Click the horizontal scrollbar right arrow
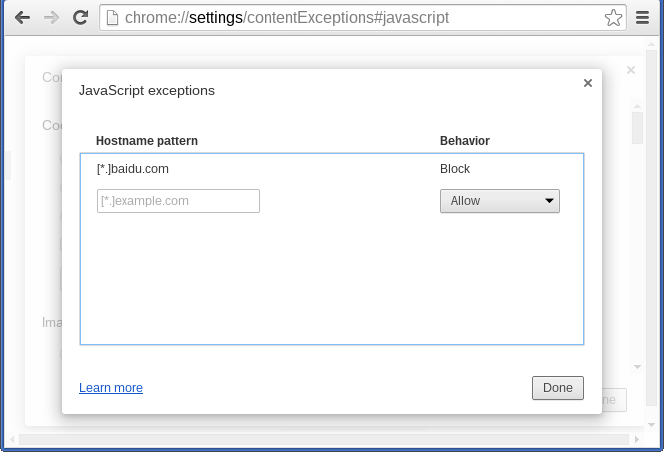Screen dimensions: 664x452 [637, 440]
